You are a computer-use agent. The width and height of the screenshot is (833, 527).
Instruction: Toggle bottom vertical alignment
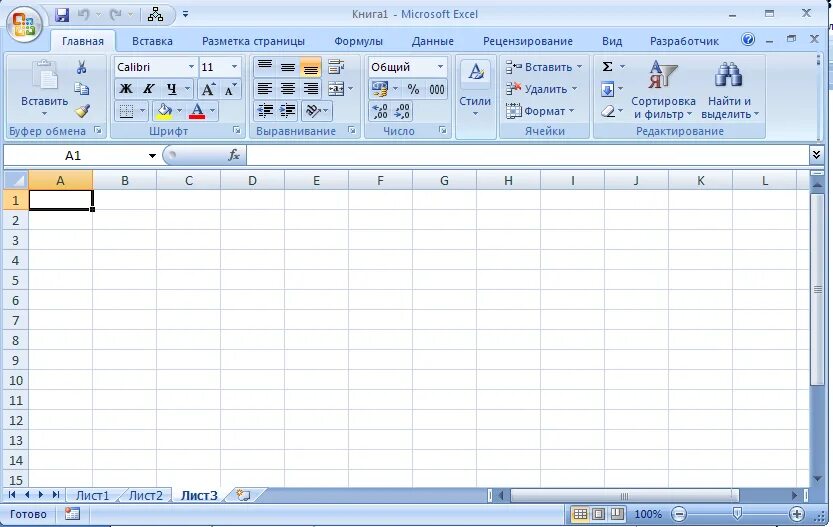[310, 67]
